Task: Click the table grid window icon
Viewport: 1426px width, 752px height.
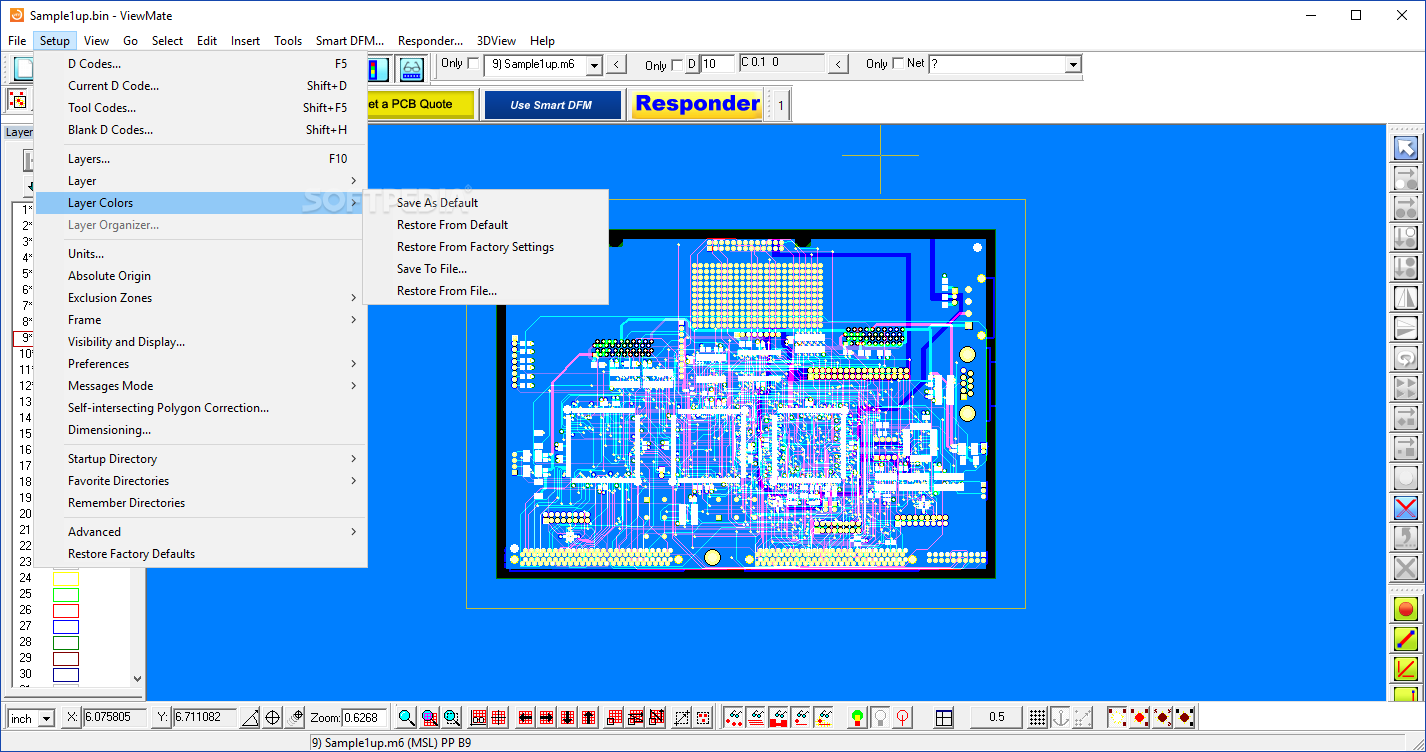Action: tap(944, 717)
